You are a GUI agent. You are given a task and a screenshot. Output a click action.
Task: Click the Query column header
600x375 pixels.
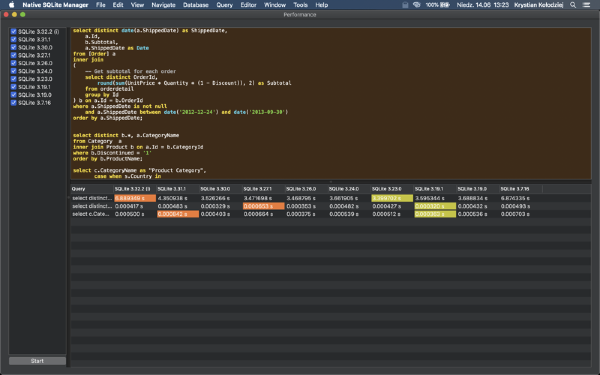tap(92, 189)
